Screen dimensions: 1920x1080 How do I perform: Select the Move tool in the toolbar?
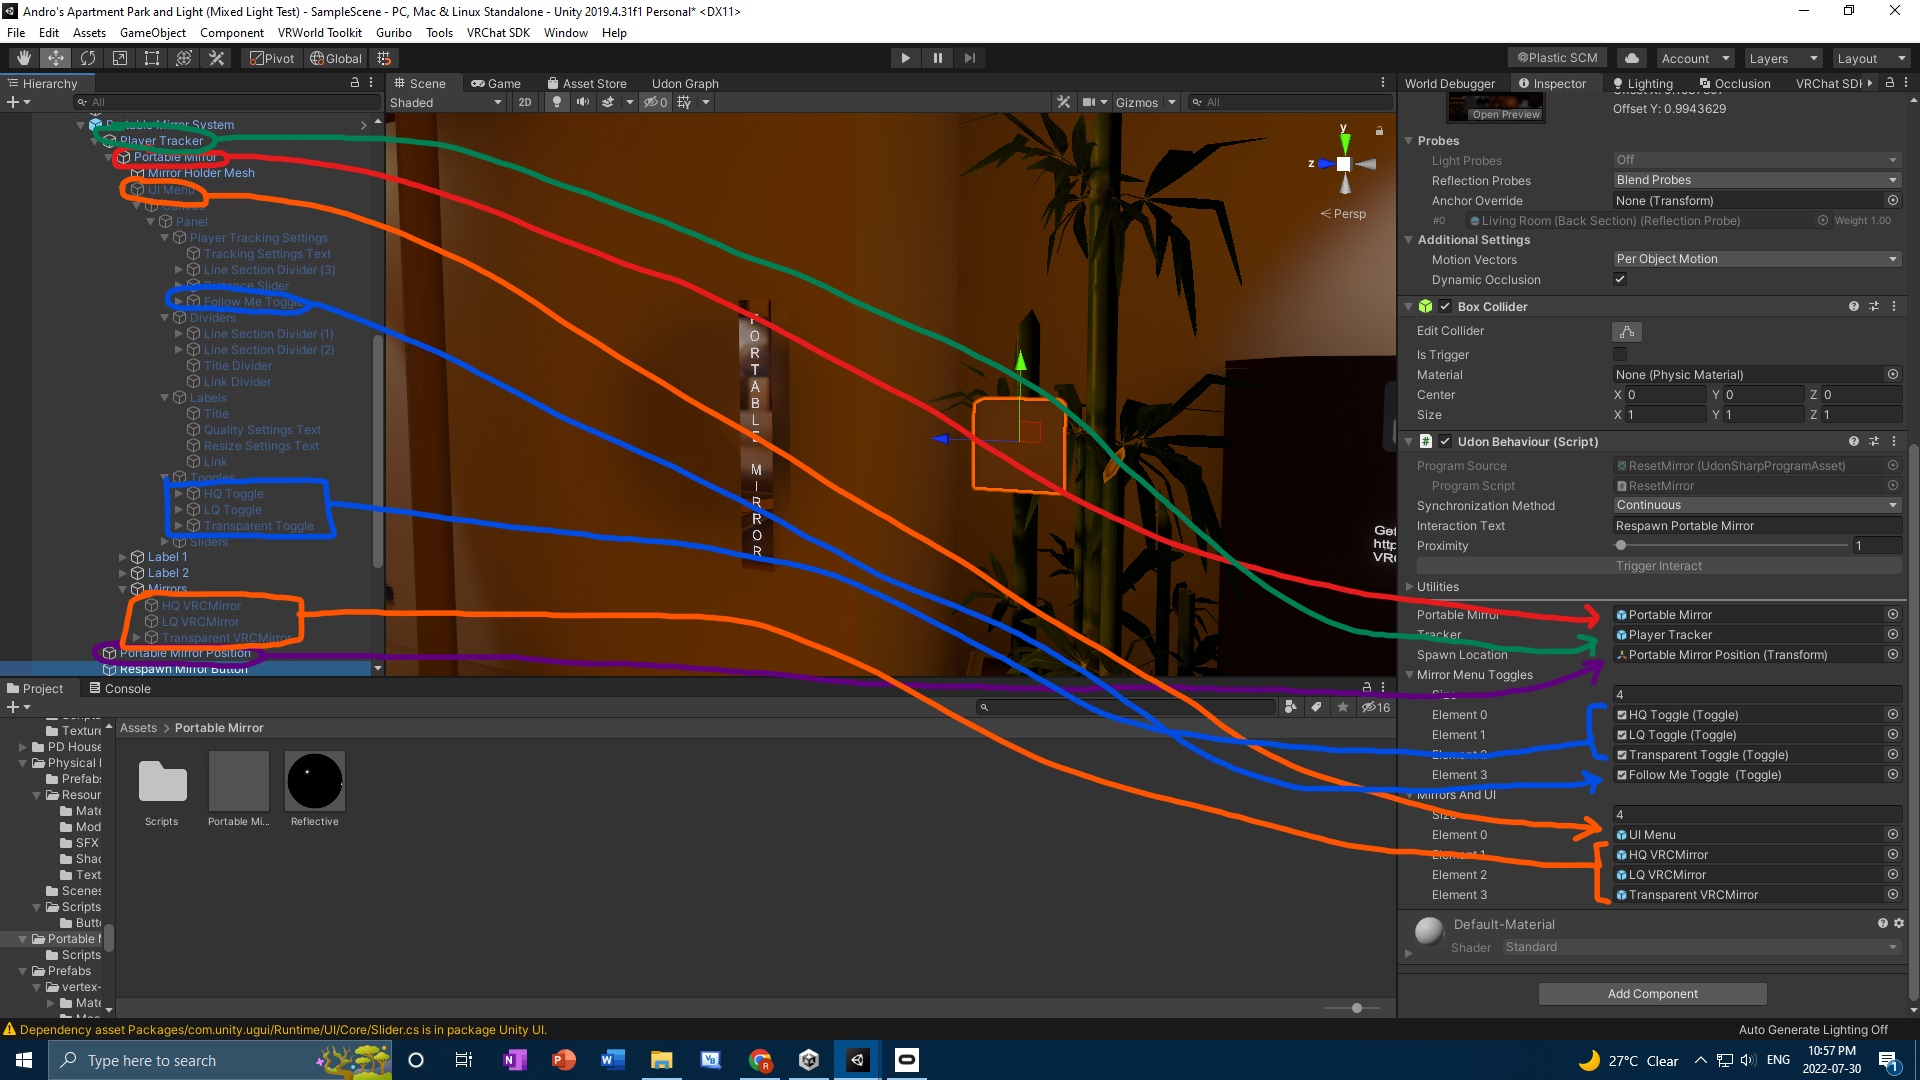(x=55, y=57)
